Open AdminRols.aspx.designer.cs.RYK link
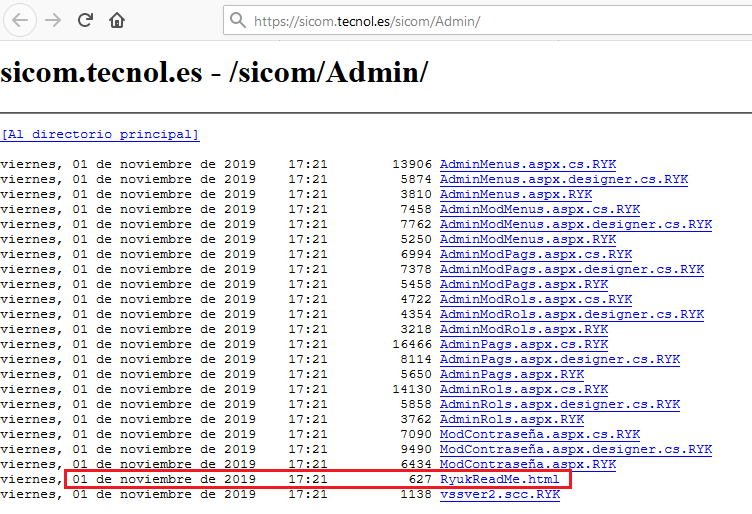 click(x=560, y=405)
